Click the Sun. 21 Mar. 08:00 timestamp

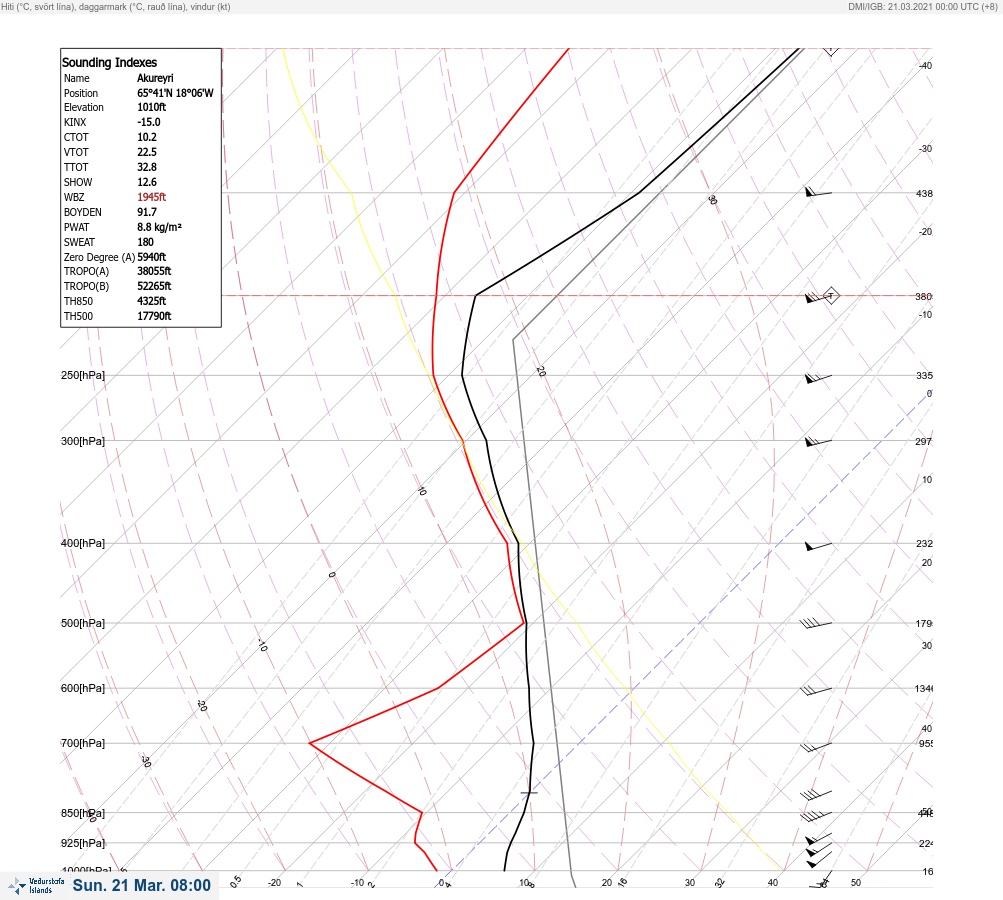click(142, 885)
